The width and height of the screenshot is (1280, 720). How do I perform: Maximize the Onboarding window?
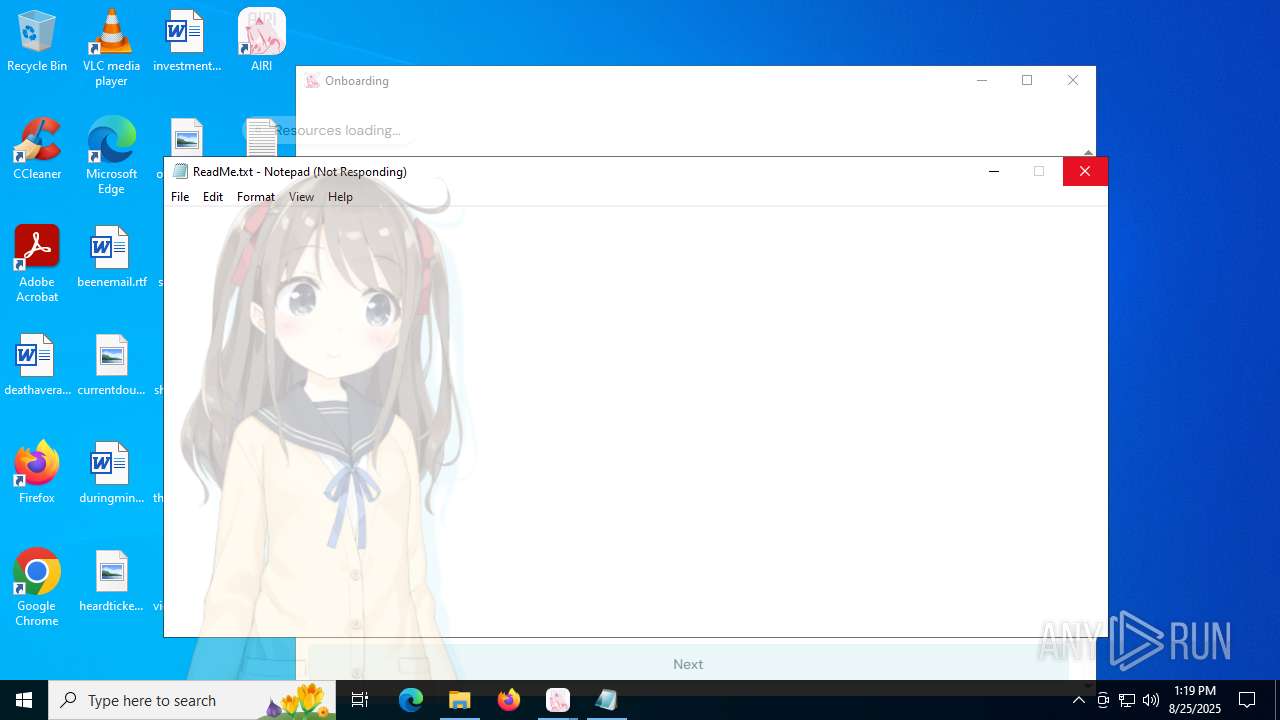[1027, 80]
